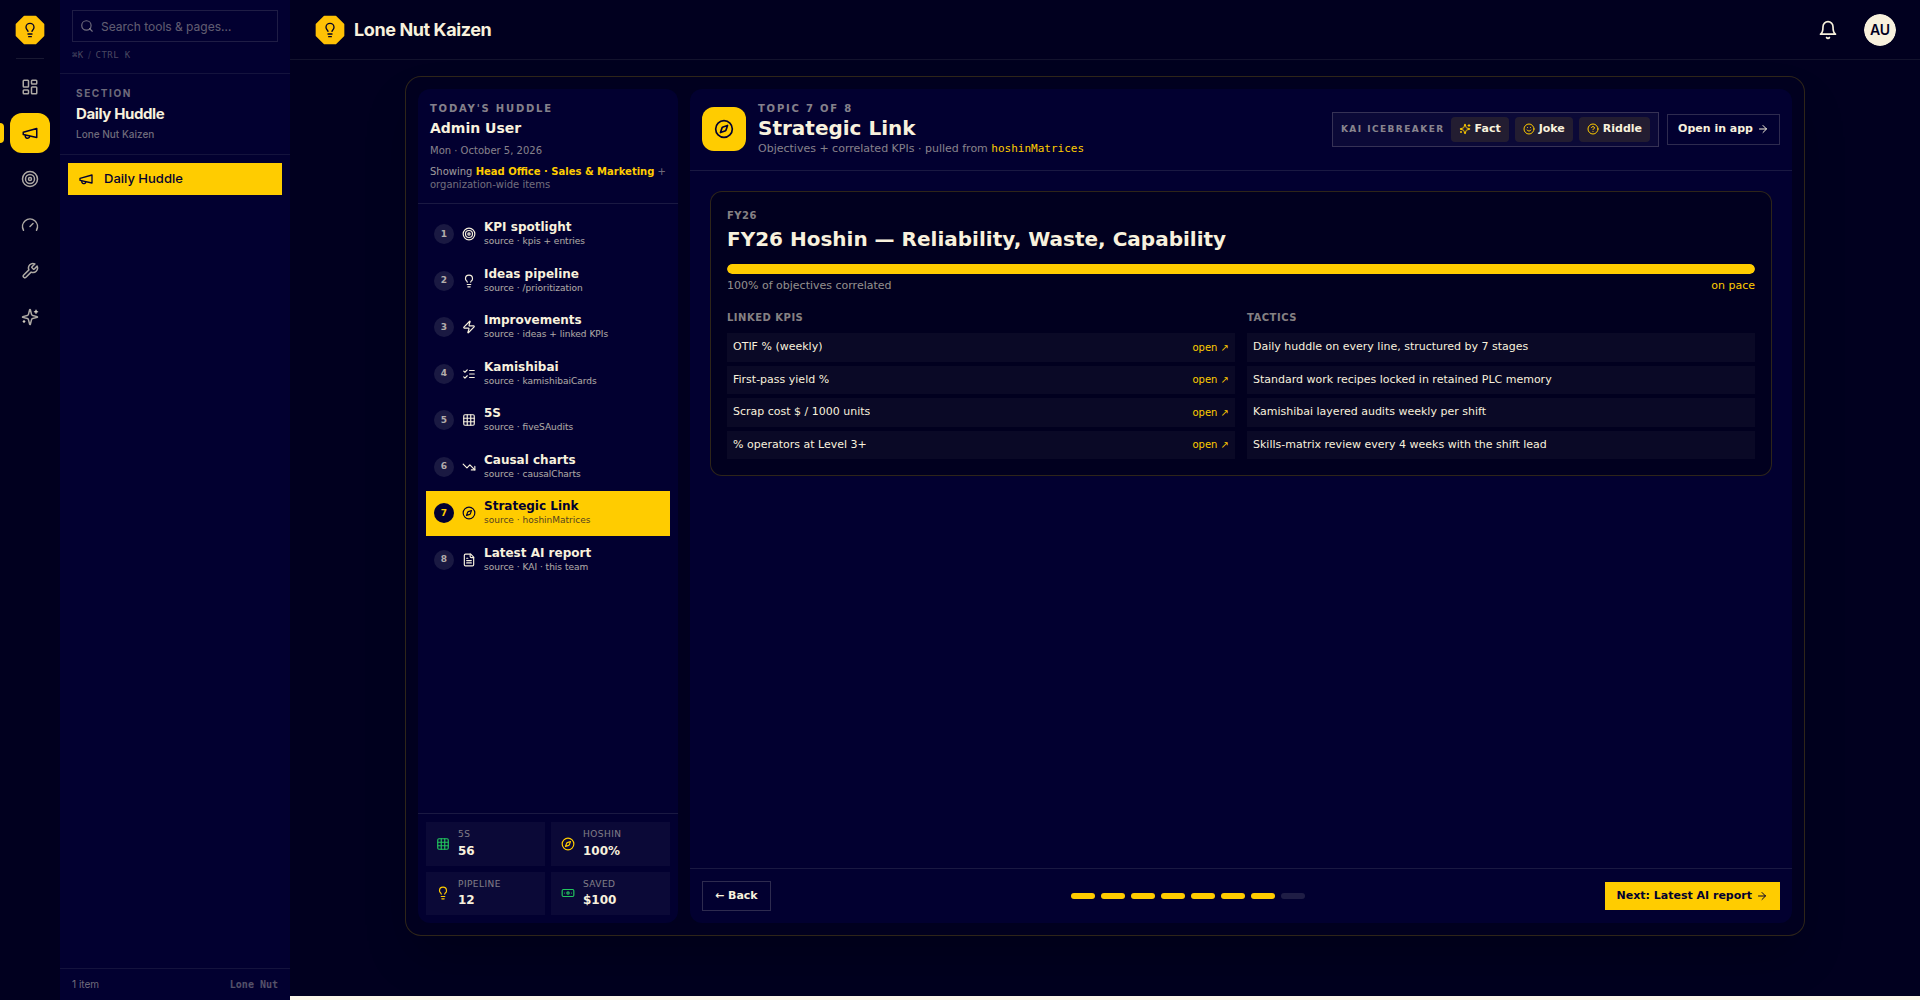Select the Strategic Link topic
1920x1000 pixels.
(x=548, y=513)
